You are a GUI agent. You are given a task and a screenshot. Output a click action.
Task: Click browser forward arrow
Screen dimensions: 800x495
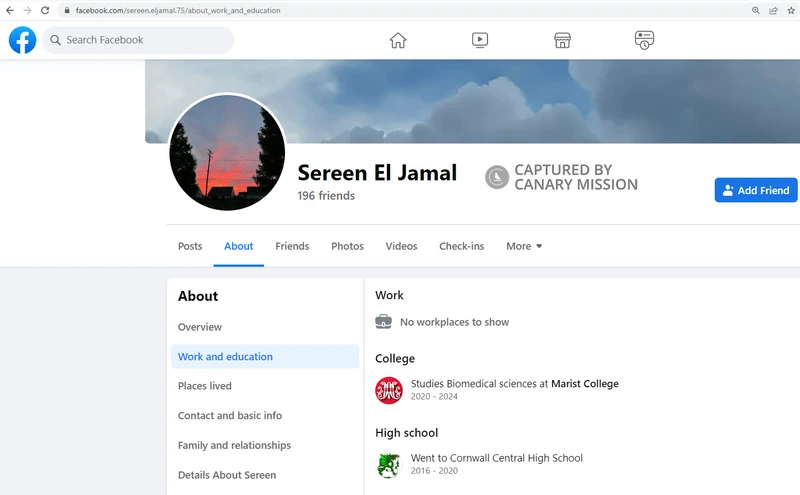pos(27,10)
